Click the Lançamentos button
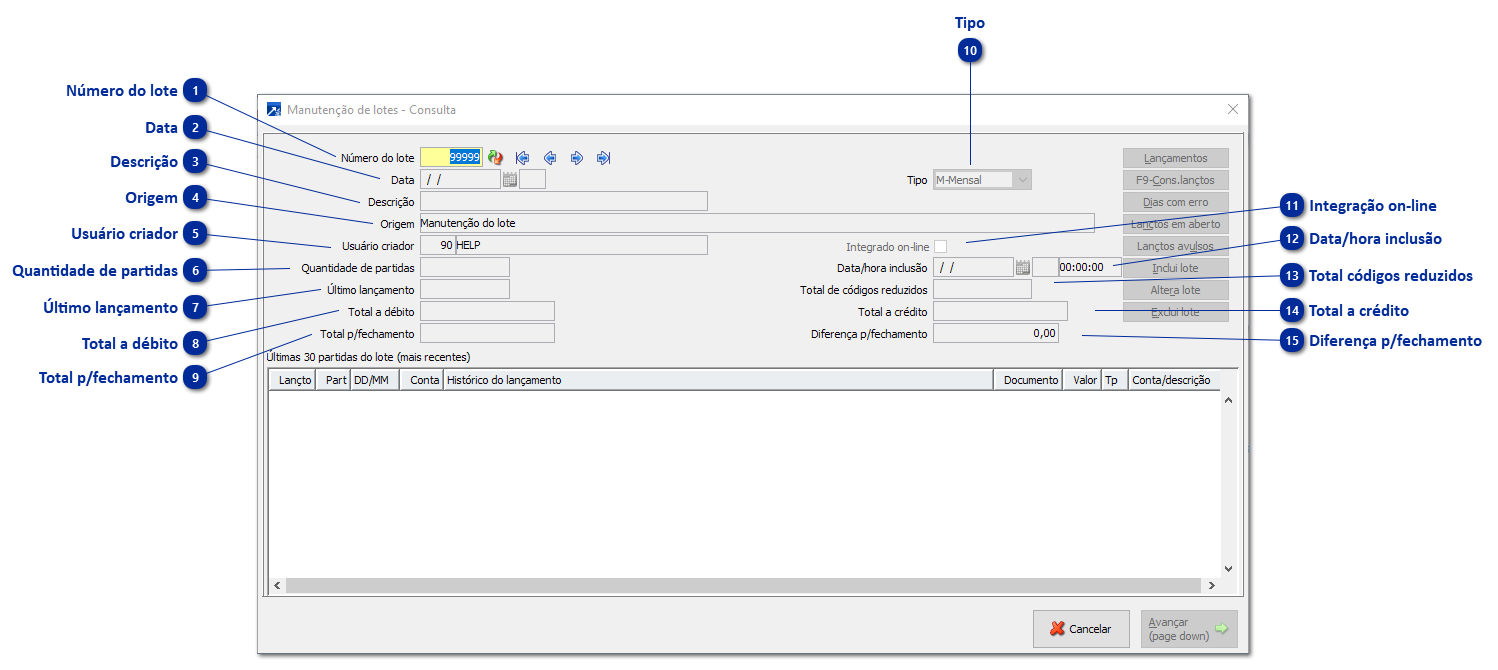Screen dimensions: 1498x670 click(x=1176, y=158)
